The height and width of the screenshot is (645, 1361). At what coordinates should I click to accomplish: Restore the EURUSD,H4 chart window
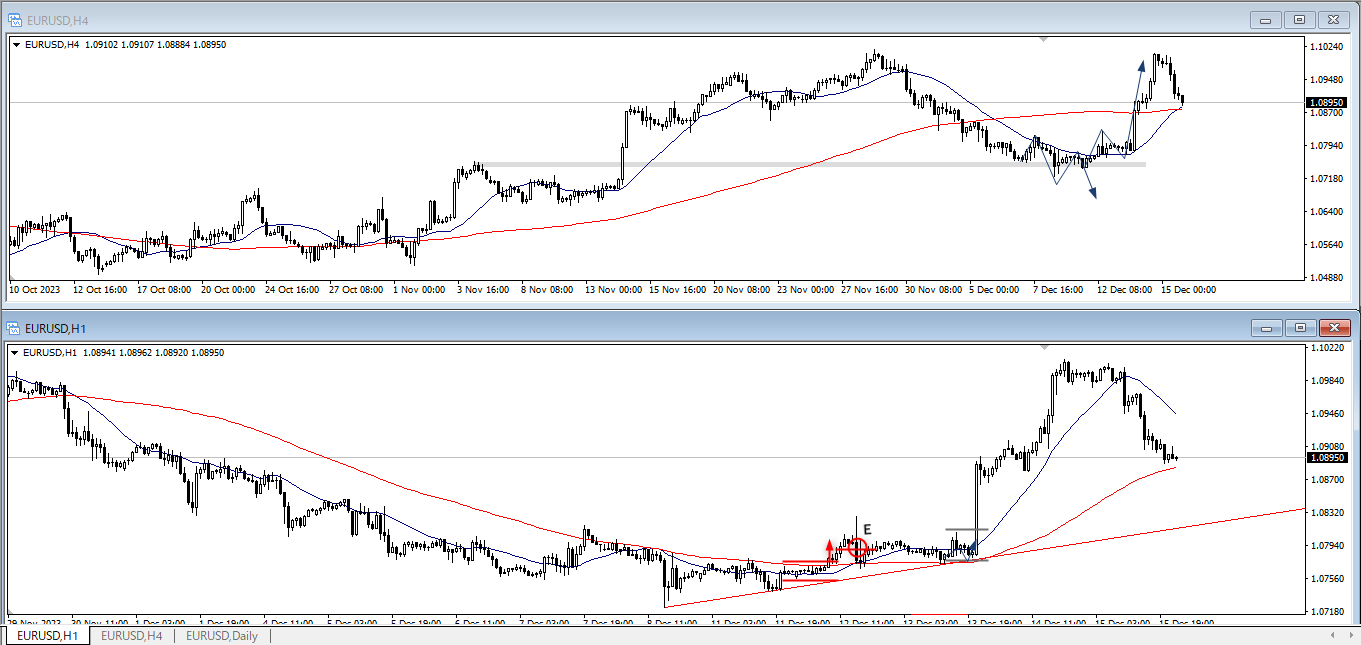click(x=1299, y=19)
